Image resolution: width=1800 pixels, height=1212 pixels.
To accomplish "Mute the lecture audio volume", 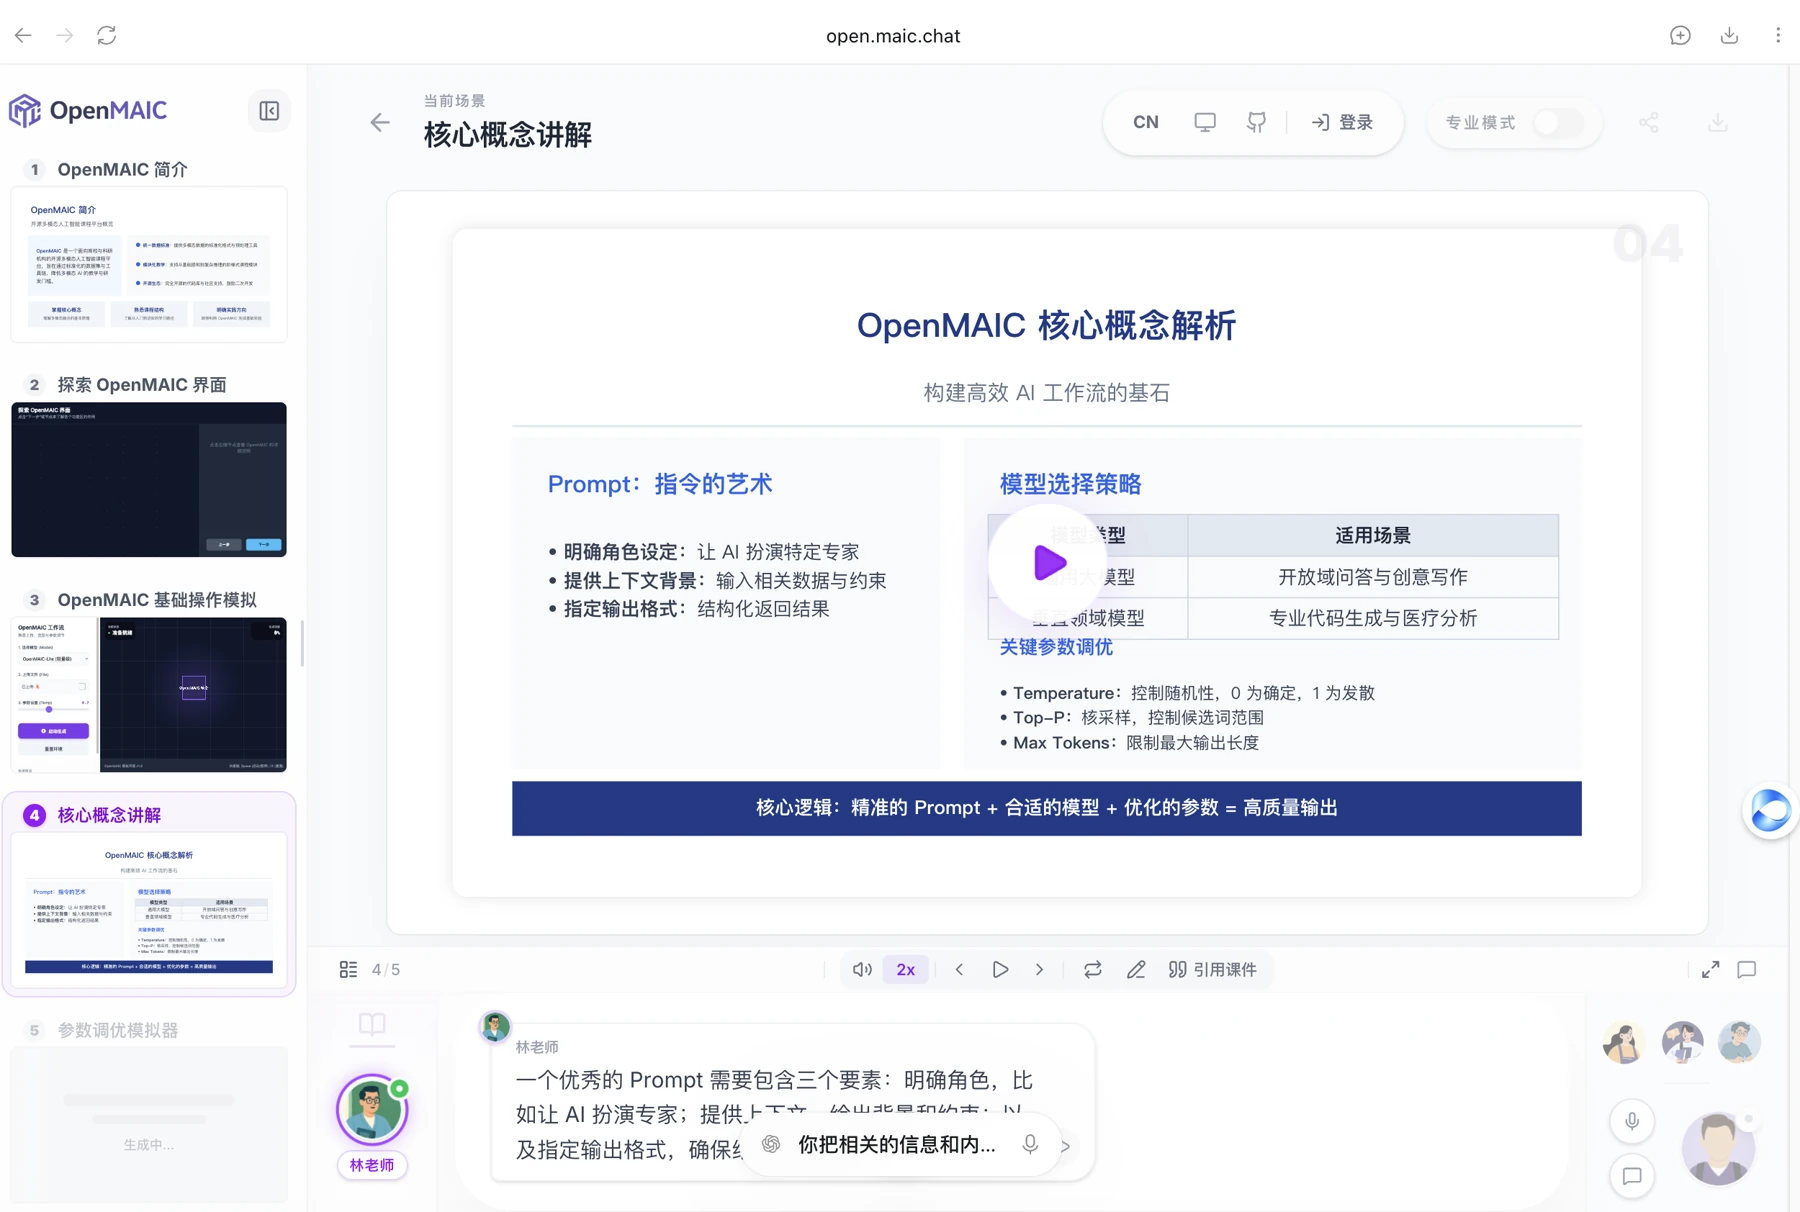I will tap(862, 969).
